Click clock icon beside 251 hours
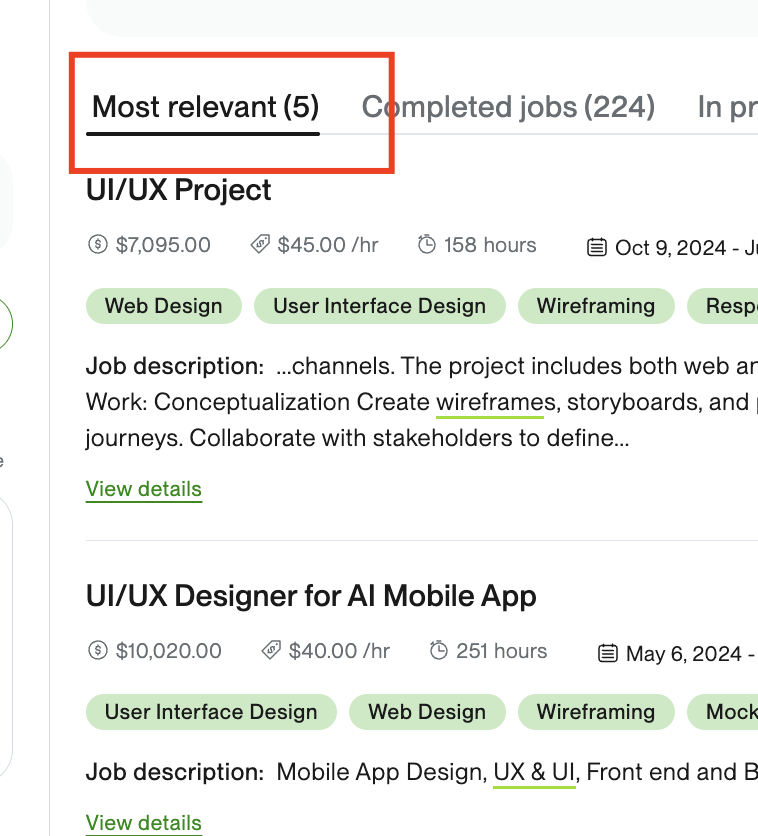Viewport: 758px width, 836px height. (x=439, y=650)
